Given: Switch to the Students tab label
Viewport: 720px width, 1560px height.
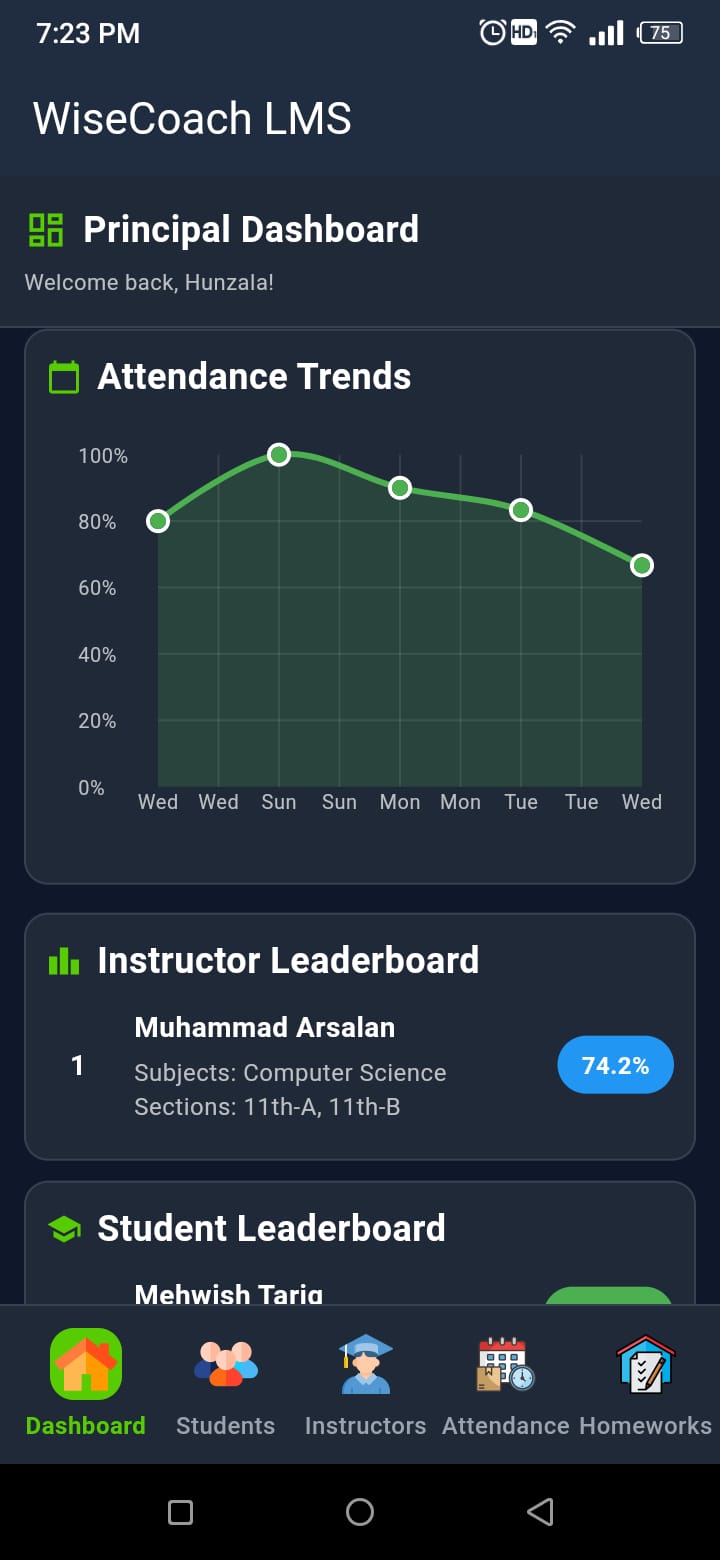Looking at the screenshot, I should 226,1425.
